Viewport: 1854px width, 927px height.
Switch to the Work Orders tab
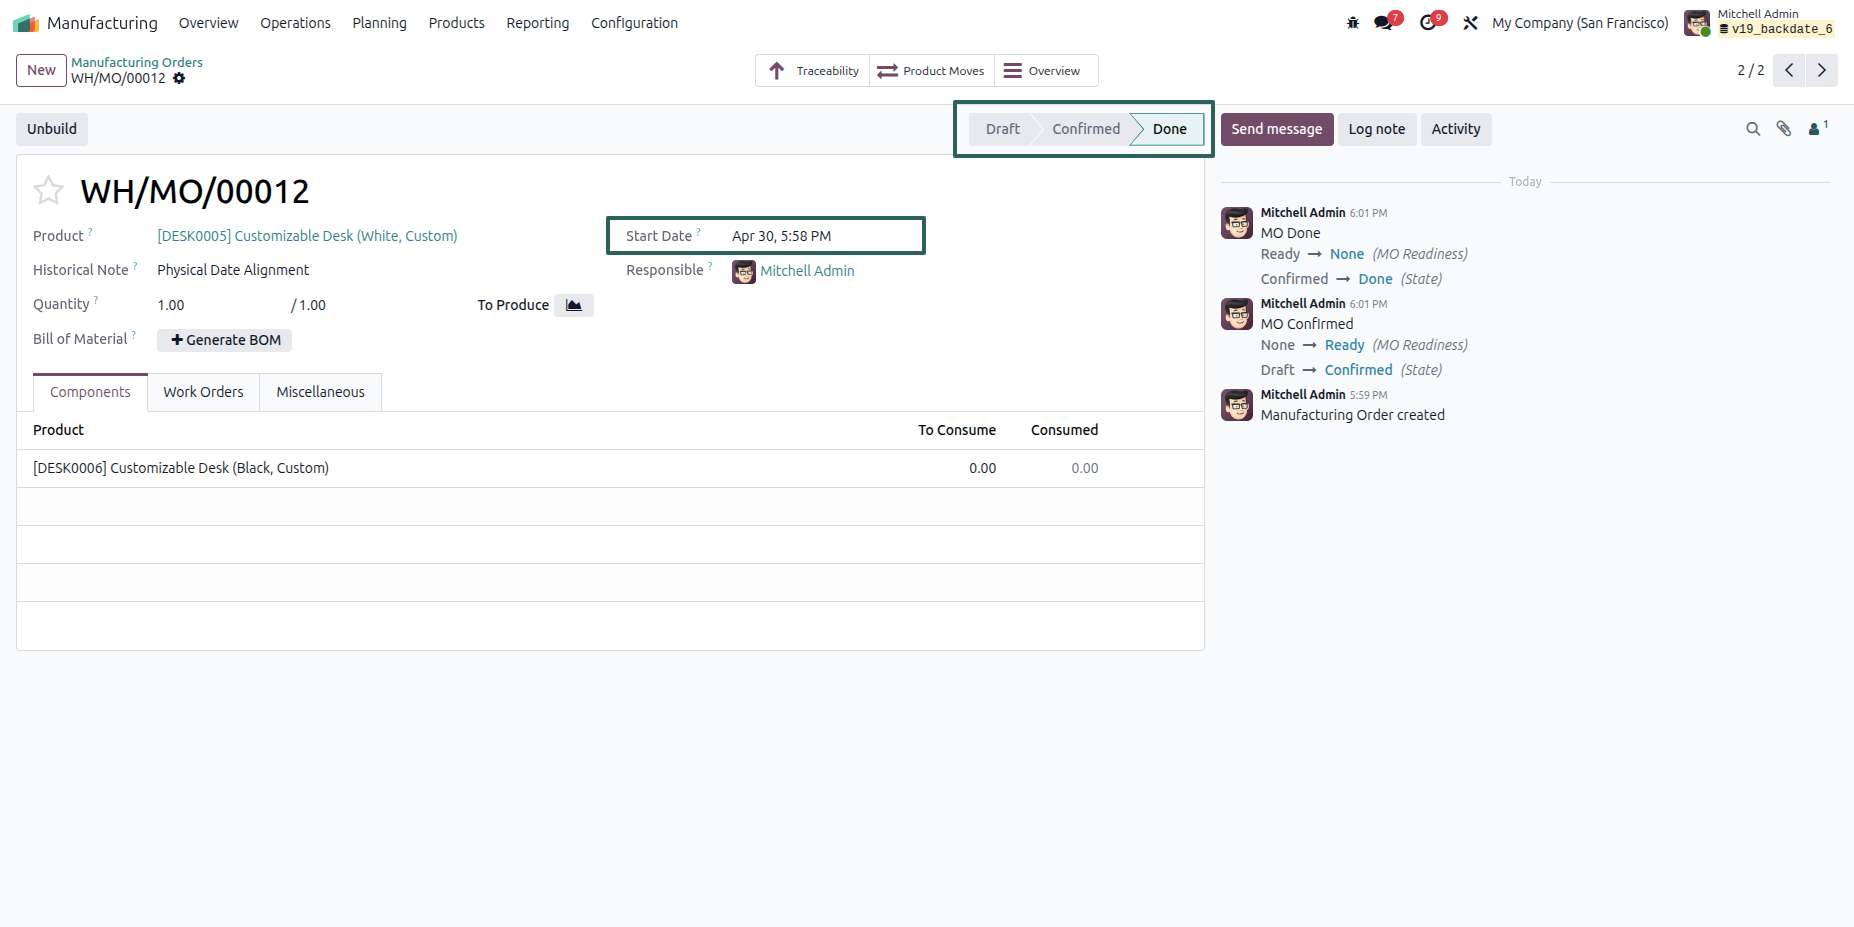[203, 392]
